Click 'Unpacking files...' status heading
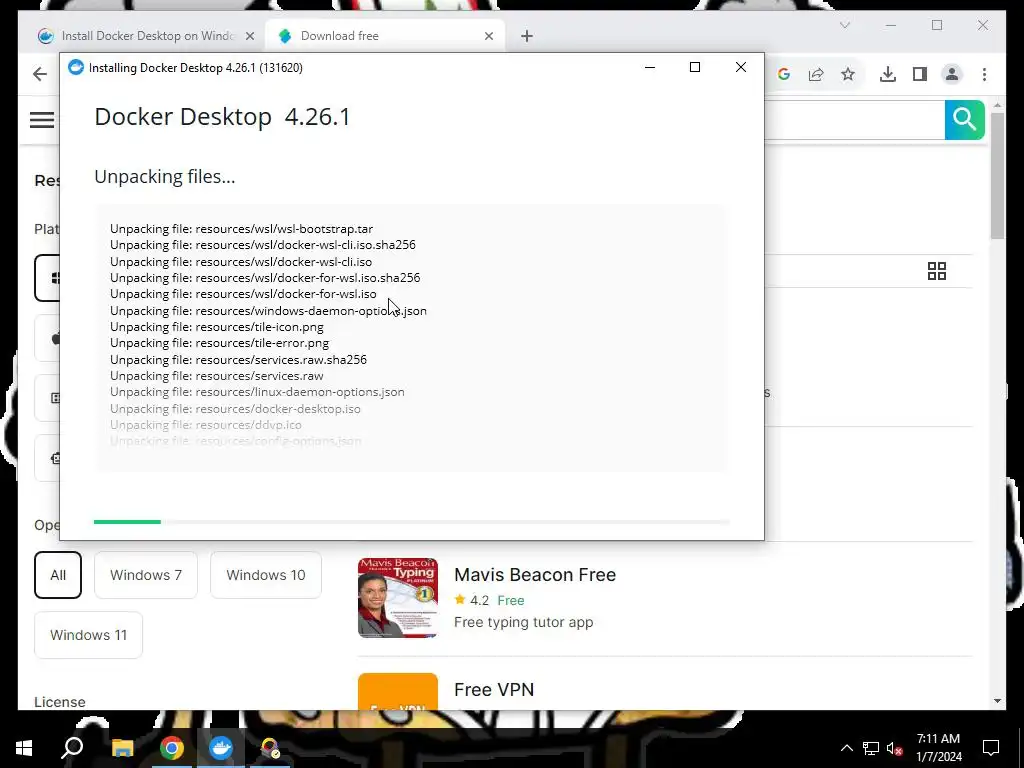The width and height of the screenshot is (1024, 768). point(165,176)
